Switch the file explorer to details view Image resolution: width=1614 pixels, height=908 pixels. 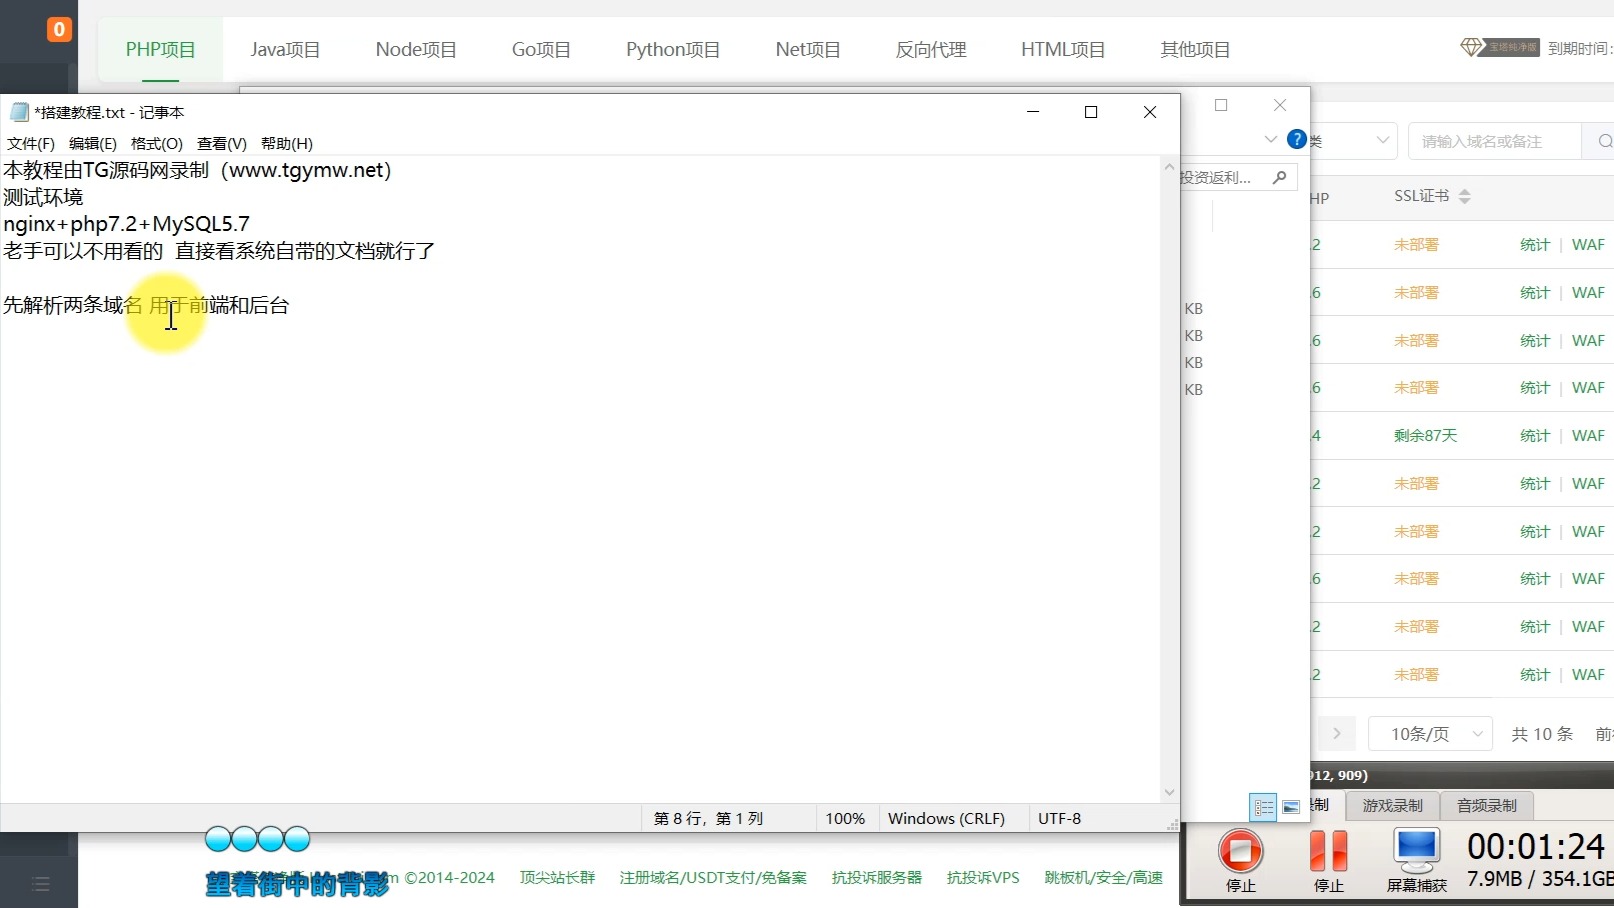click(x=1263, y=807)
